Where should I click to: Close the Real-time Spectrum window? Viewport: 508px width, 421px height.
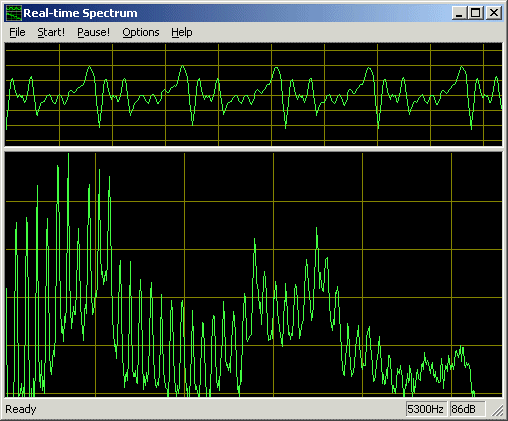494,13
